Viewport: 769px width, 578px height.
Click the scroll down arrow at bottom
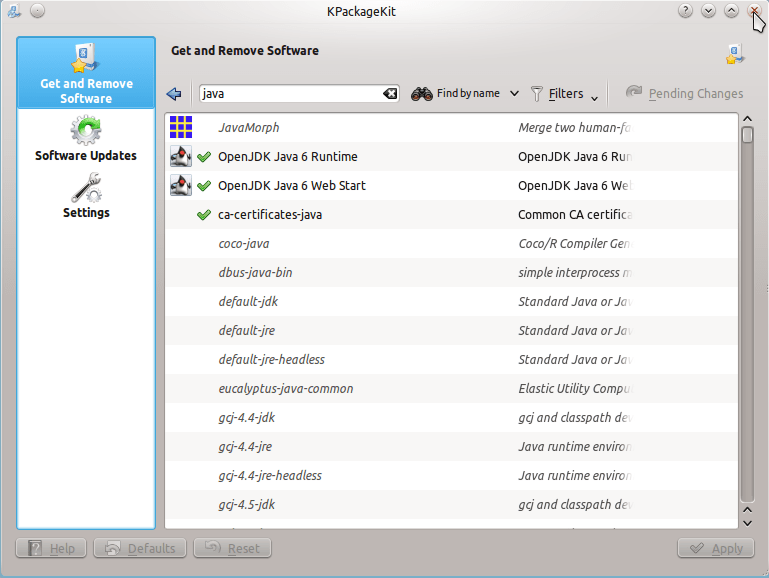point(747,523)
